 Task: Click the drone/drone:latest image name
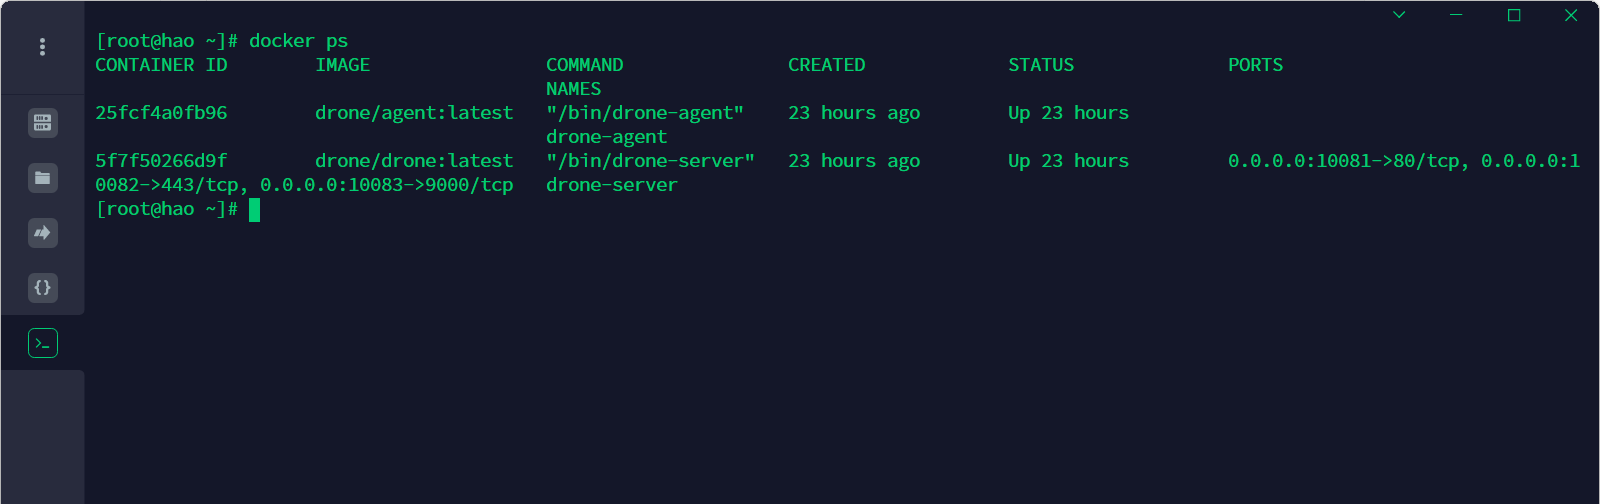[414, 161]
